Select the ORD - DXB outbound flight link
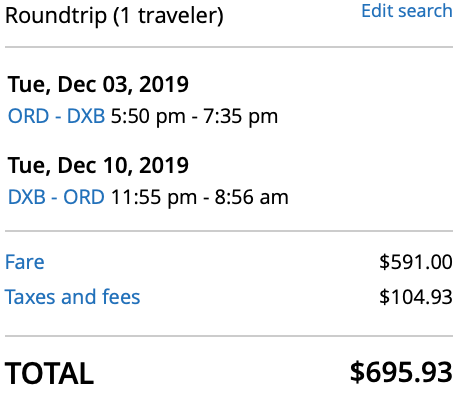Image resolution: width=462 pixels, height=394 pixels. click(x=56, y=116)
